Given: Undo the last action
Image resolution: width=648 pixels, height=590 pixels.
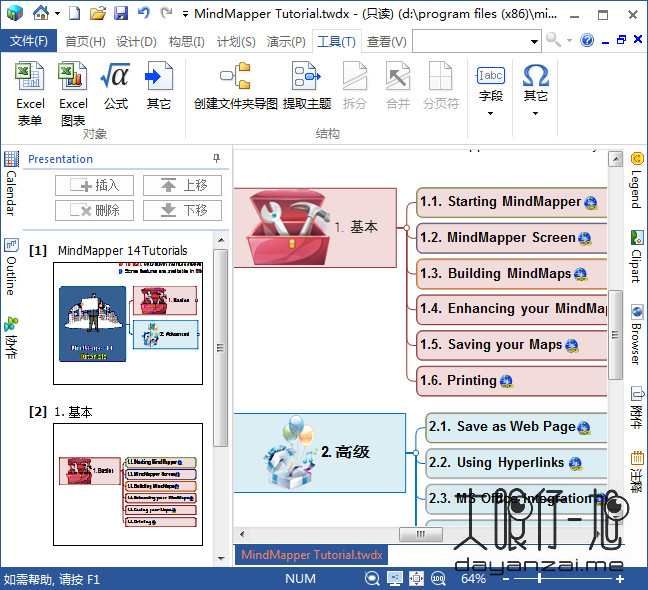Looking at the screenshot, I should coord(143,13).
